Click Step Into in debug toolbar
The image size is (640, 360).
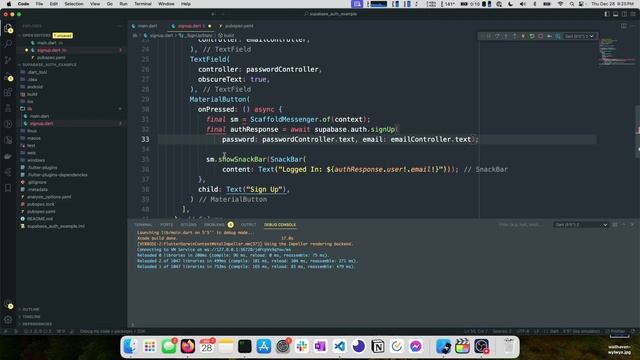(506, 36)
